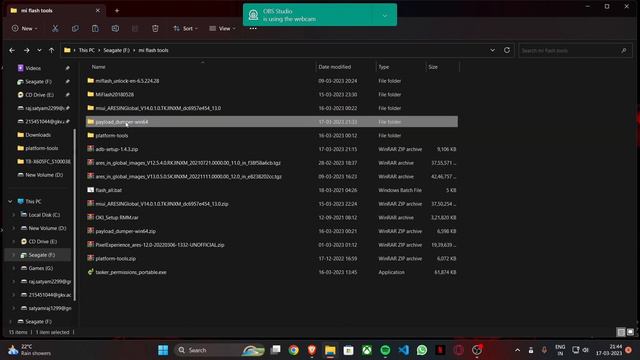Expand Games (G:) in tree
Image resolution: width=640 pixels, height=360 pixels.
click(x=13, y=268)
